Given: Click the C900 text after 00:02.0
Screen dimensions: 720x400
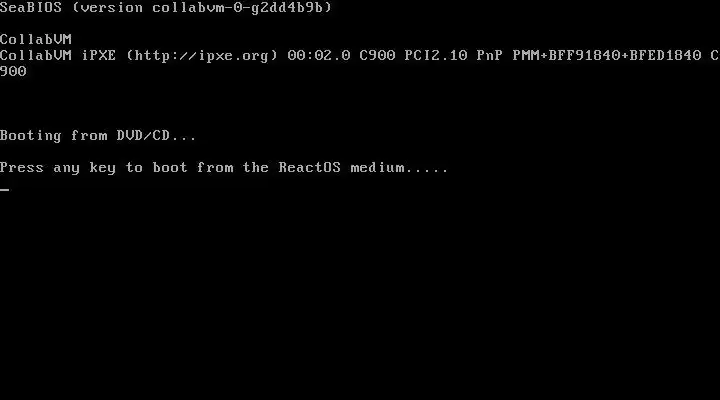Looking at the screenshot, I should click(377, 56).
